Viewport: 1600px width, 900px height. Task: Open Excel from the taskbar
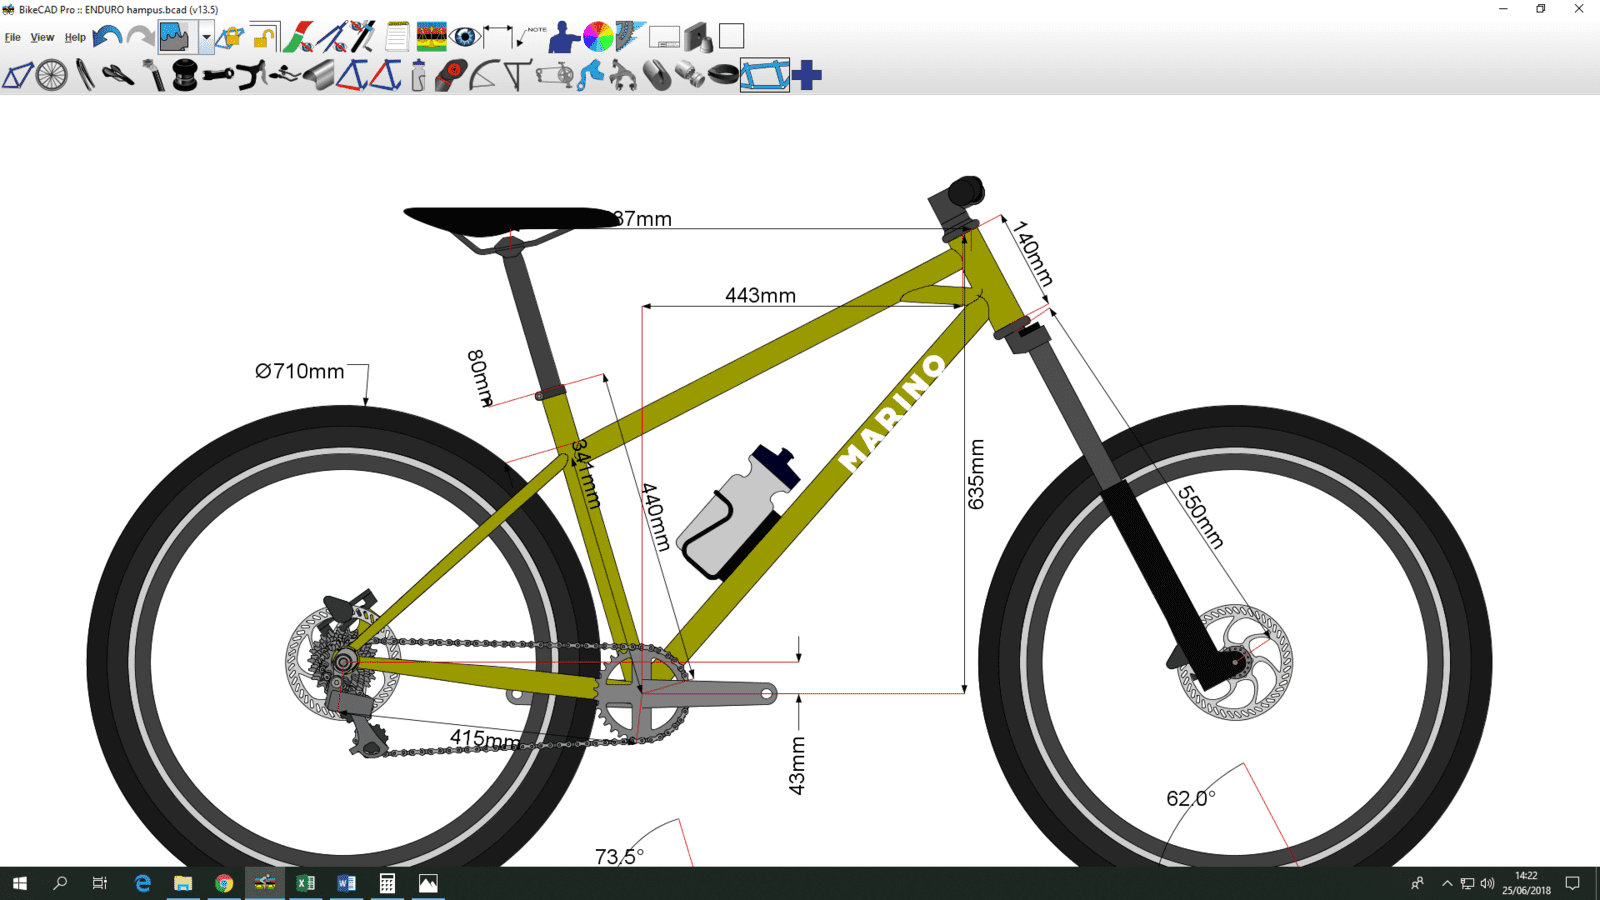click(x=306, y=883)
